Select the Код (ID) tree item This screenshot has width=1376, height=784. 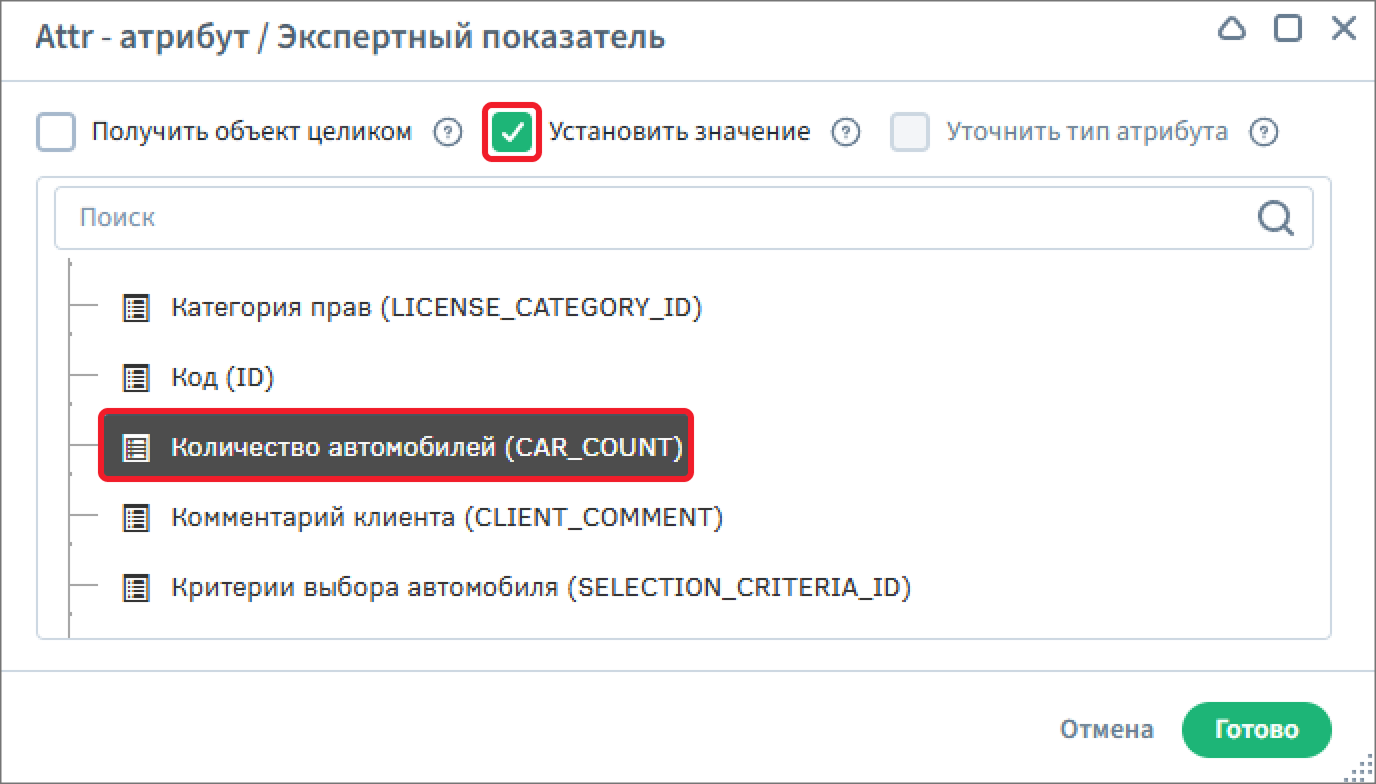222,378
